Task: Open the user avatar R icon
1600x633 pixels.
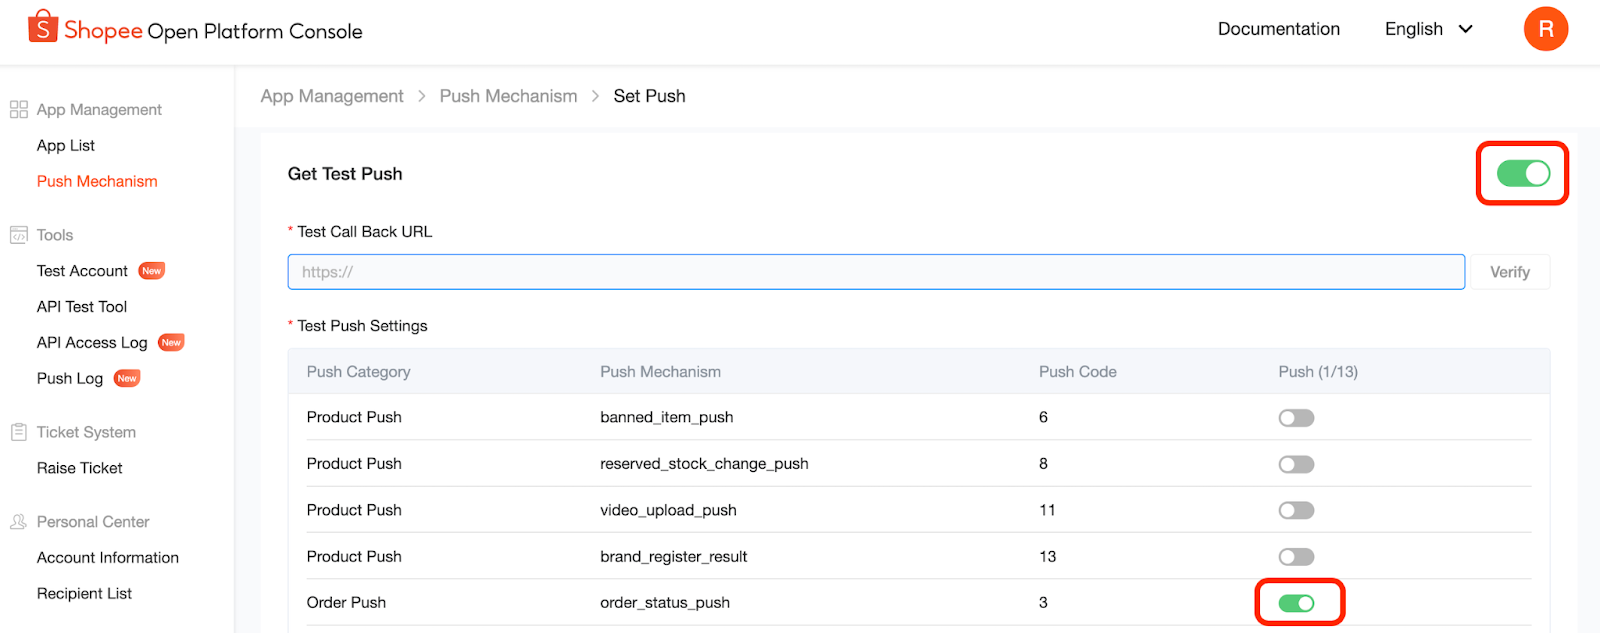Action: pyautogui.click(x=1545, y=29)
